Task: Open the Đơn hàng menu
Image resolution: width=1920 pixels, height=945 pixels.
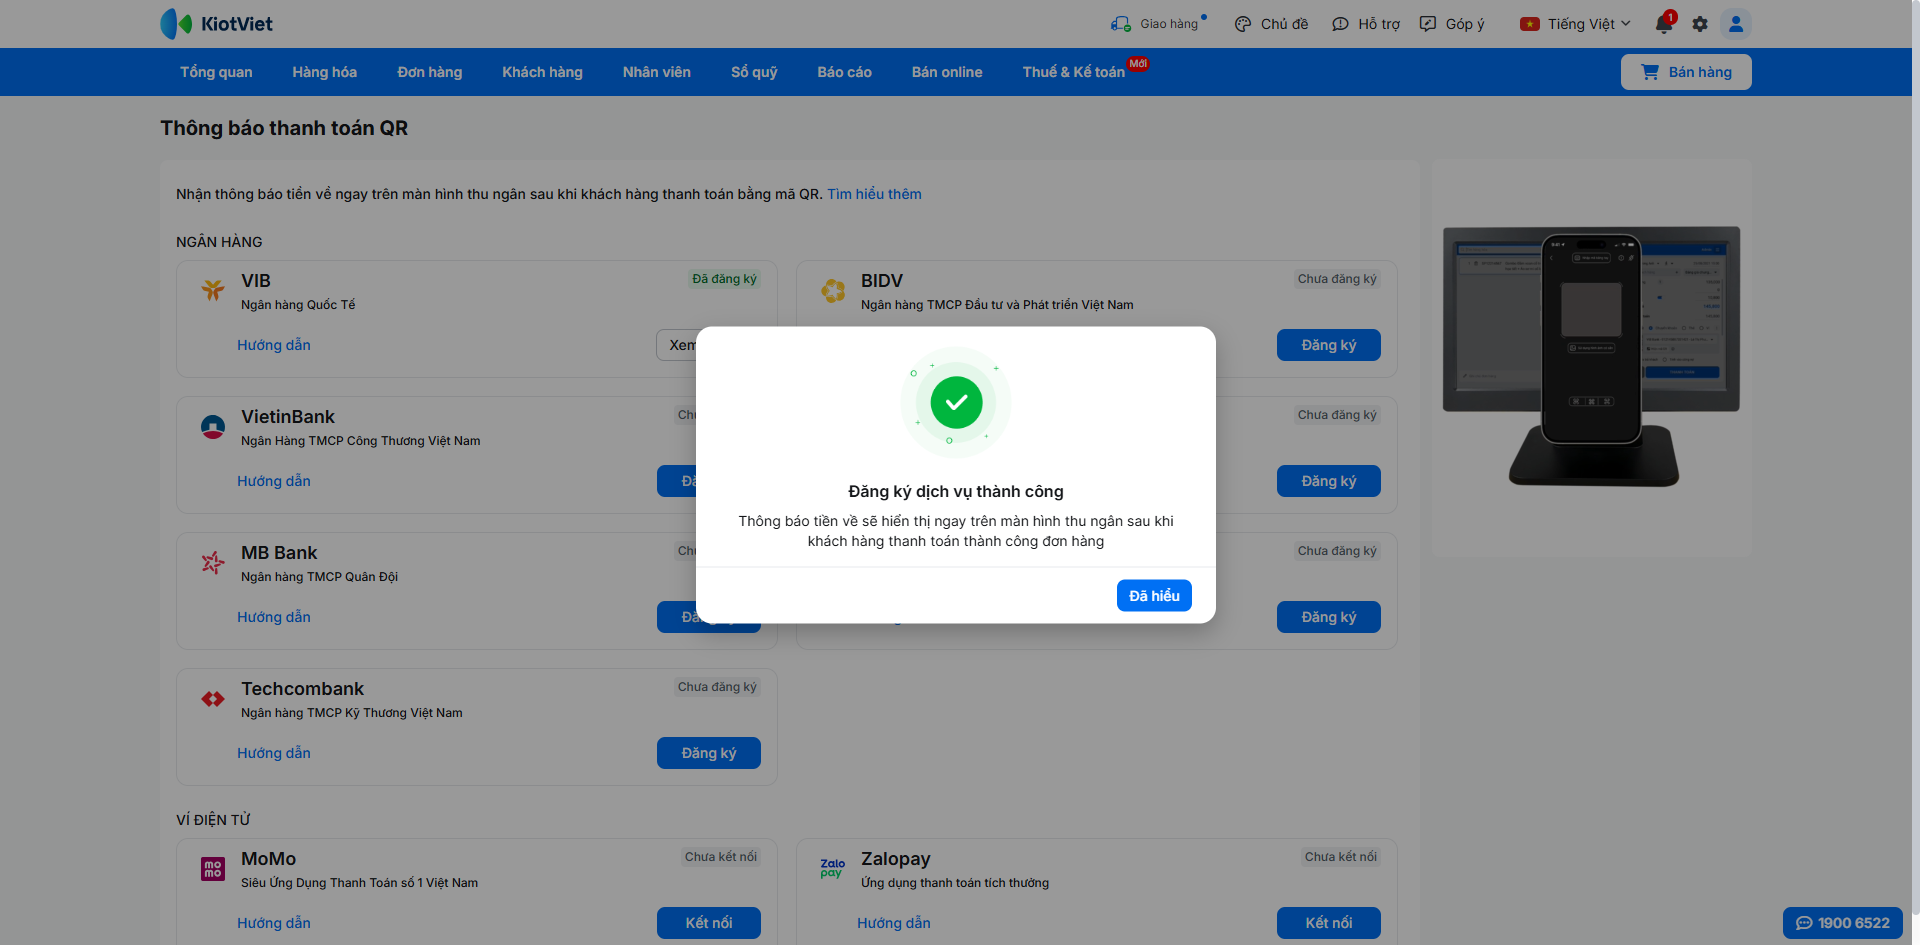Action: pos(430,72)
